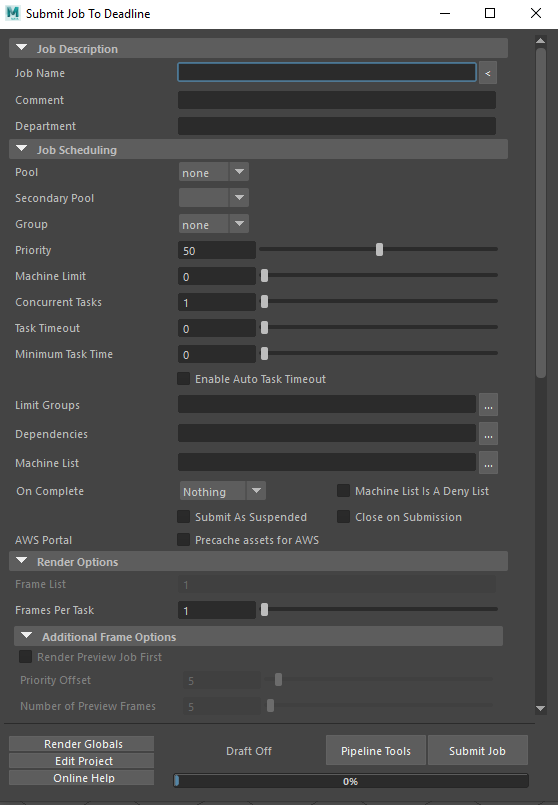Click the Priority slider handle

[x=379, y=250]
